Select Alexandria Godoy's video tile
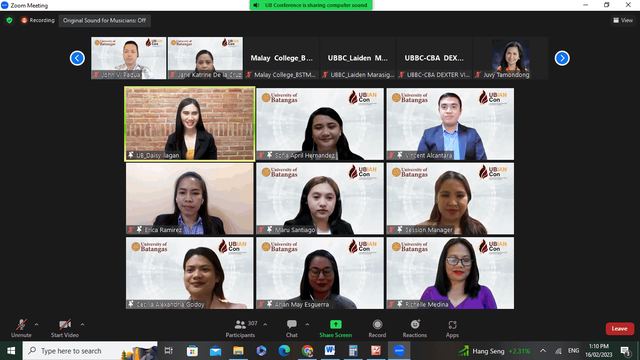The height and width of the screenshot is (360, 640). (x=190, y=273)
